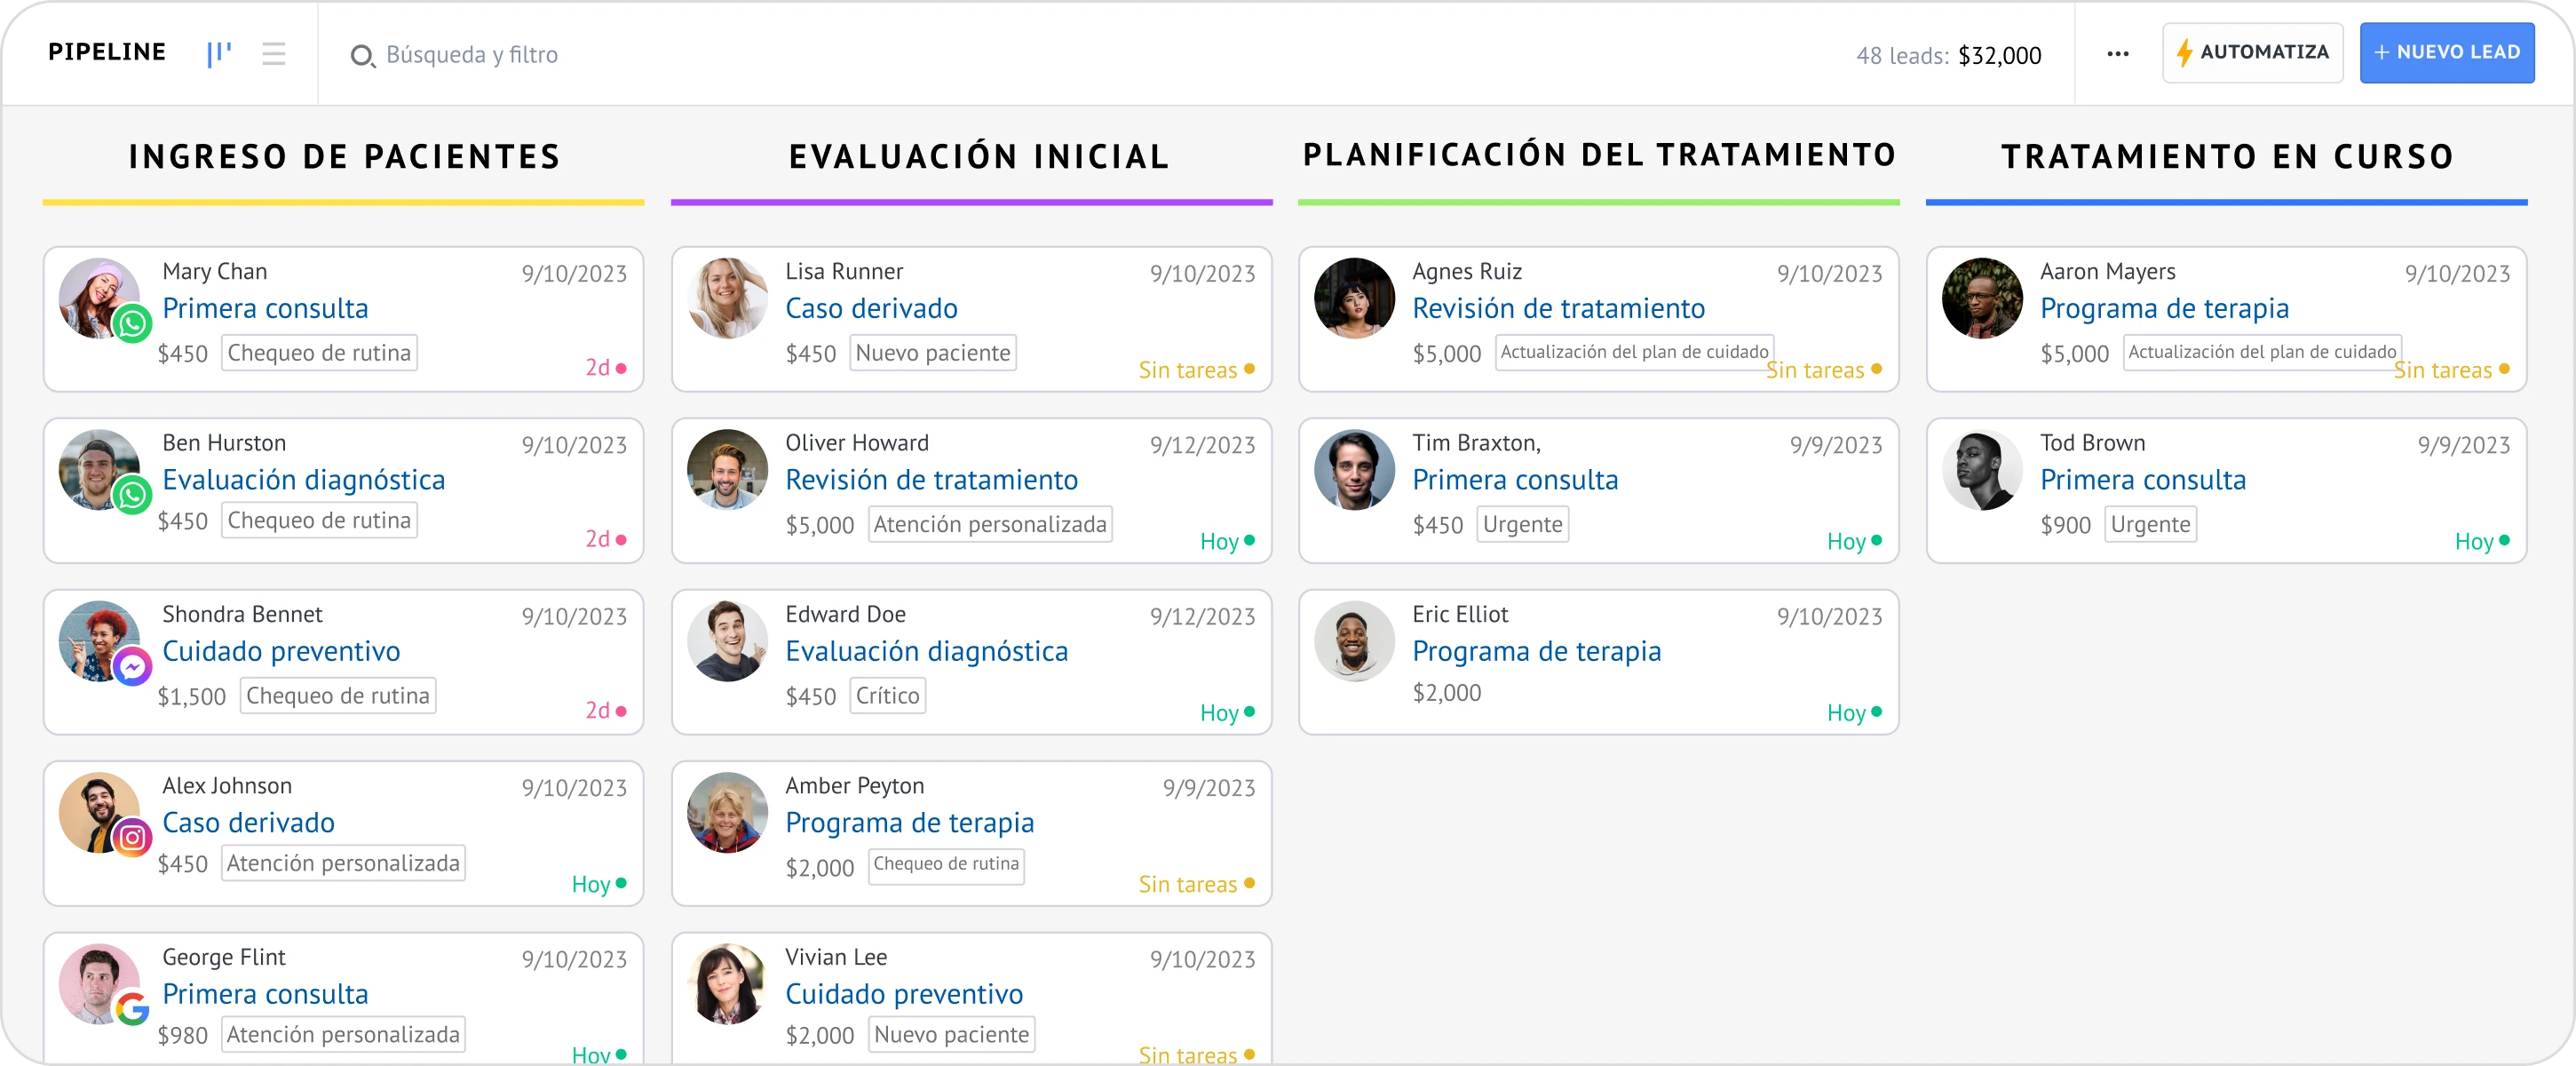Click WhatsApp badge on Ben Hurston's avatar
Screen dimensions: 2576x1066
[x=132, y=495]
